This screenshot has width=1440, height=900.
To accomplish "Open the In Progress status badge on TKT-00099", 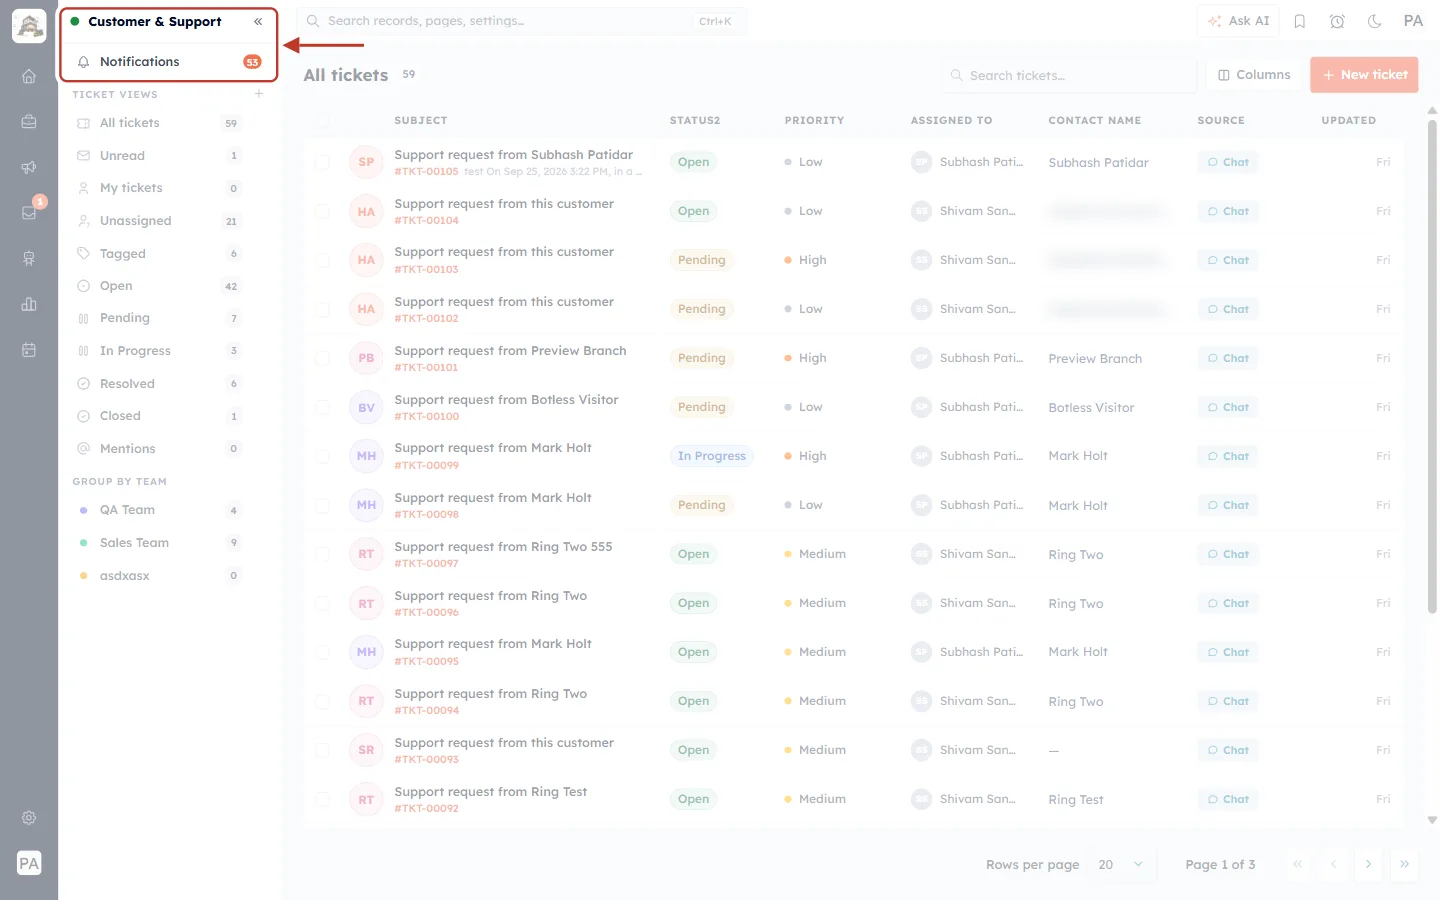I will pos(711,456).
